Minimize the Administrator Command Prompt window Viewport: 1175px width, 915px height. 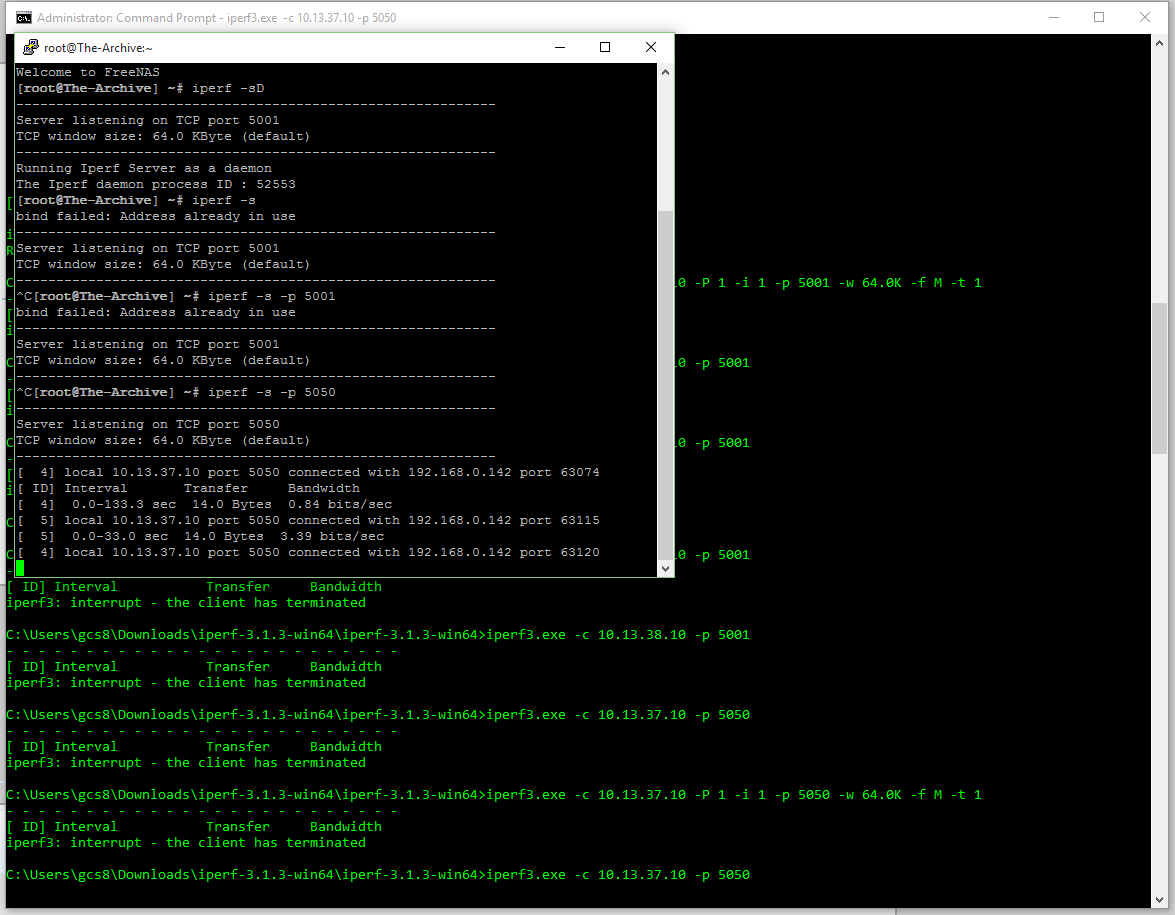coord(1054,17)
